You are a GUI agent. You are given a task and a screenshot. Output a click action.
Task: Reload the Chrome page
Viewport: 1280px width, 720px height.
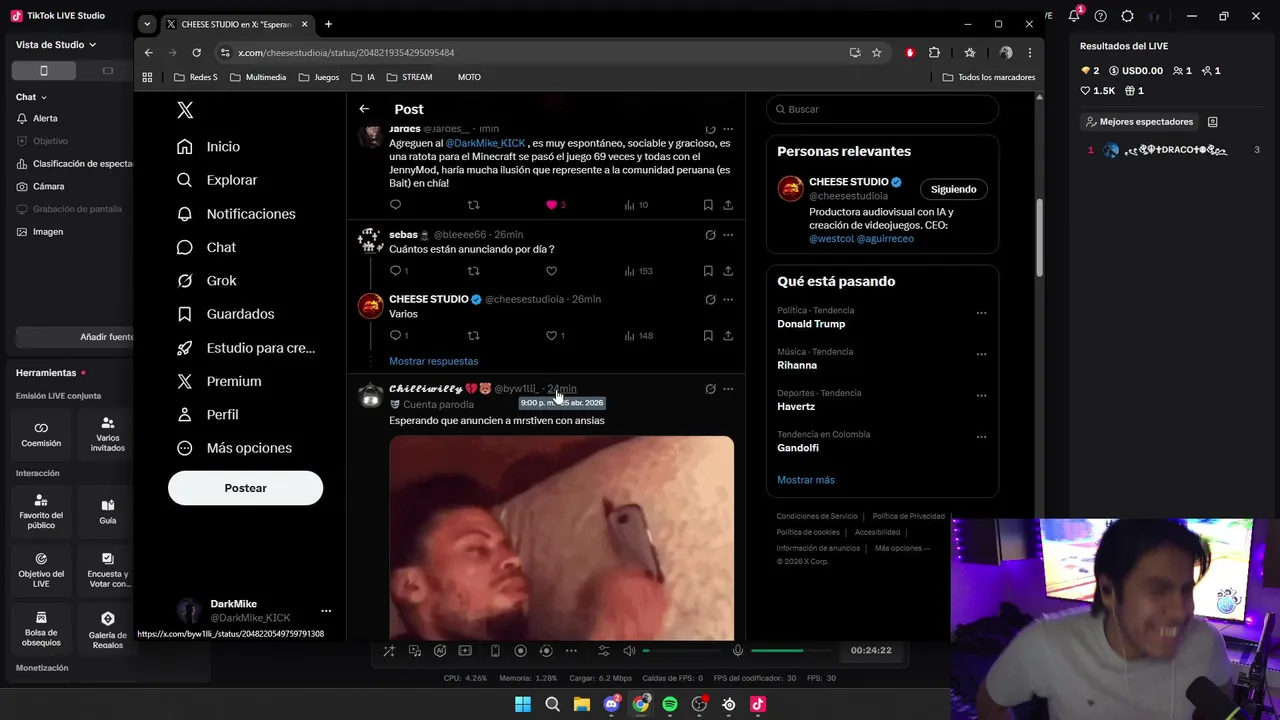point(196,53)
